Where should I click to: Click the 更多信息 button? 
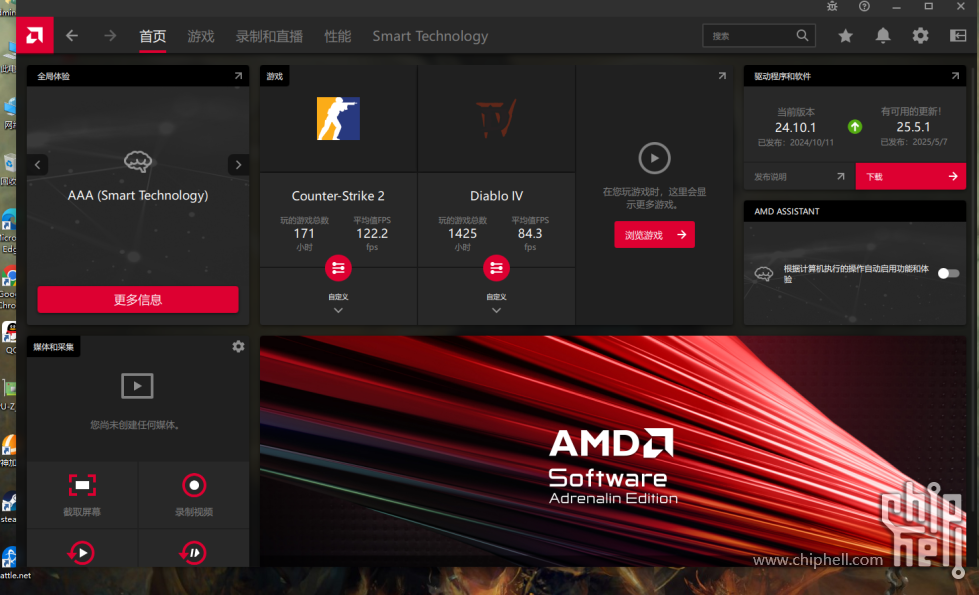coord(138,300)
